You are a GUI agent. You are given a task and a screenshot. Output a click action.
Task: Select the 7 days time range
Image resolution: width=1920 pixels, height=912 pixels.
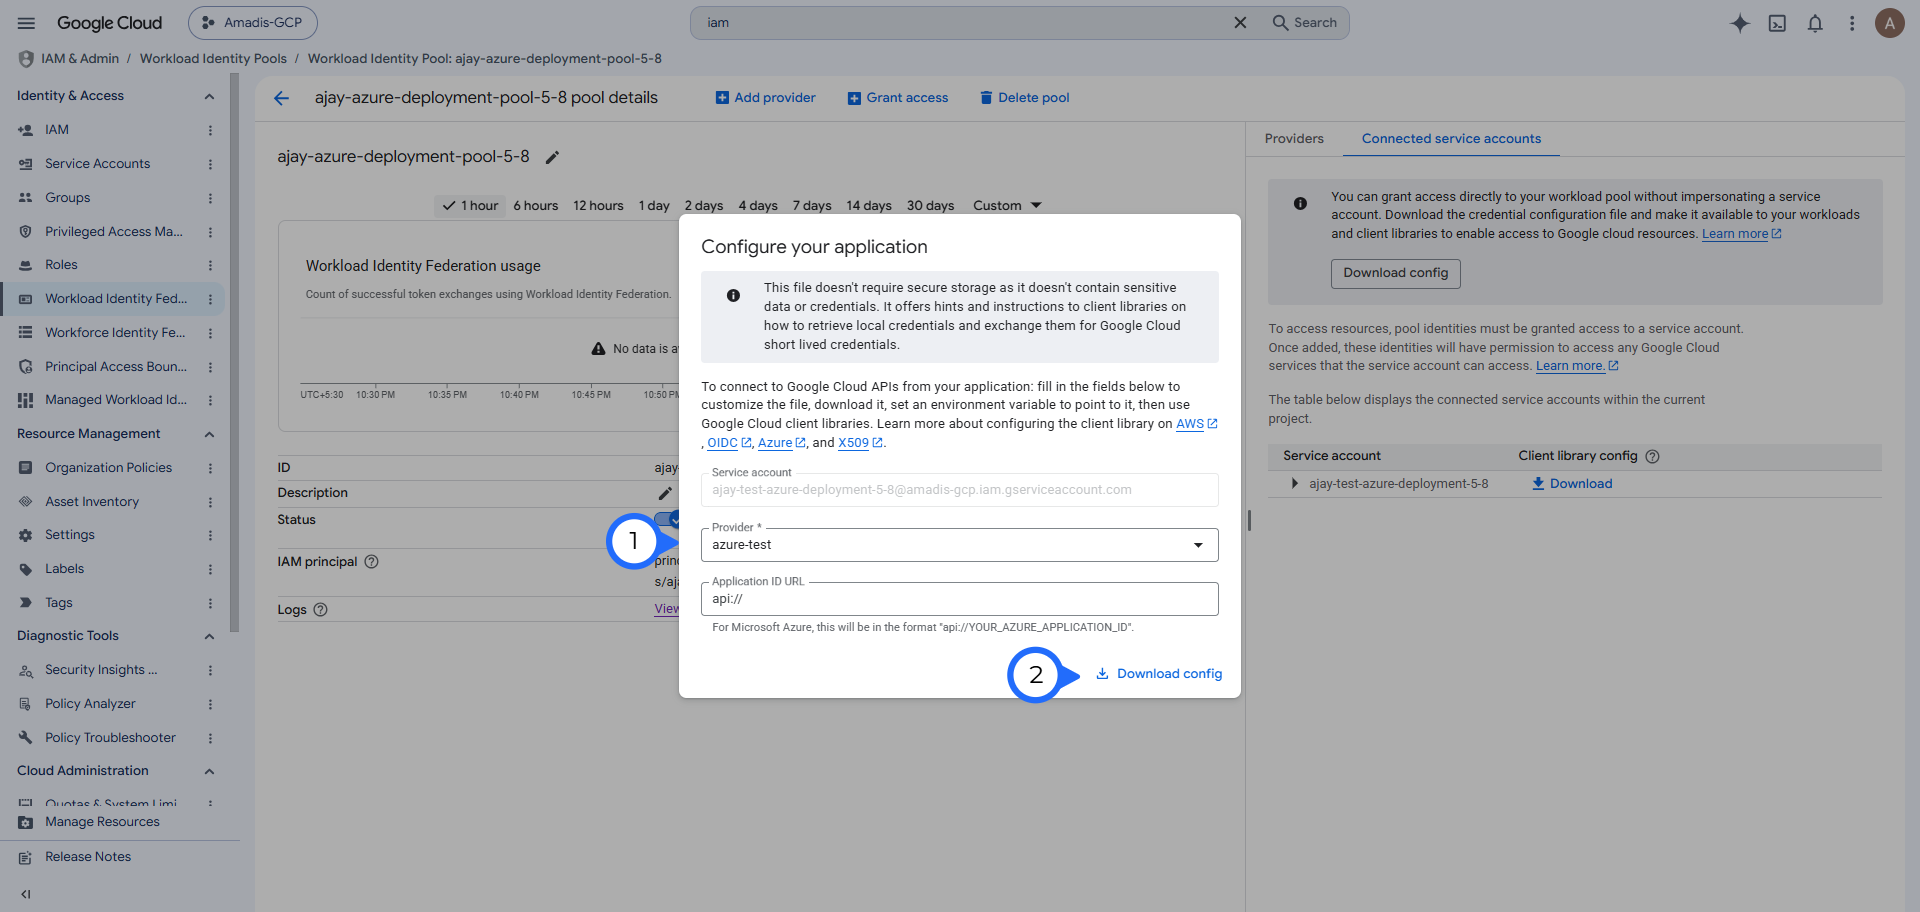tap(812, 206)
